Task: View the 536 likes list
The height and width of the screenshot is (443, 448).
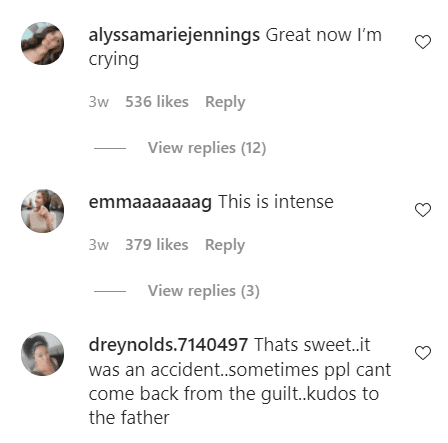Action: (157, 102)
